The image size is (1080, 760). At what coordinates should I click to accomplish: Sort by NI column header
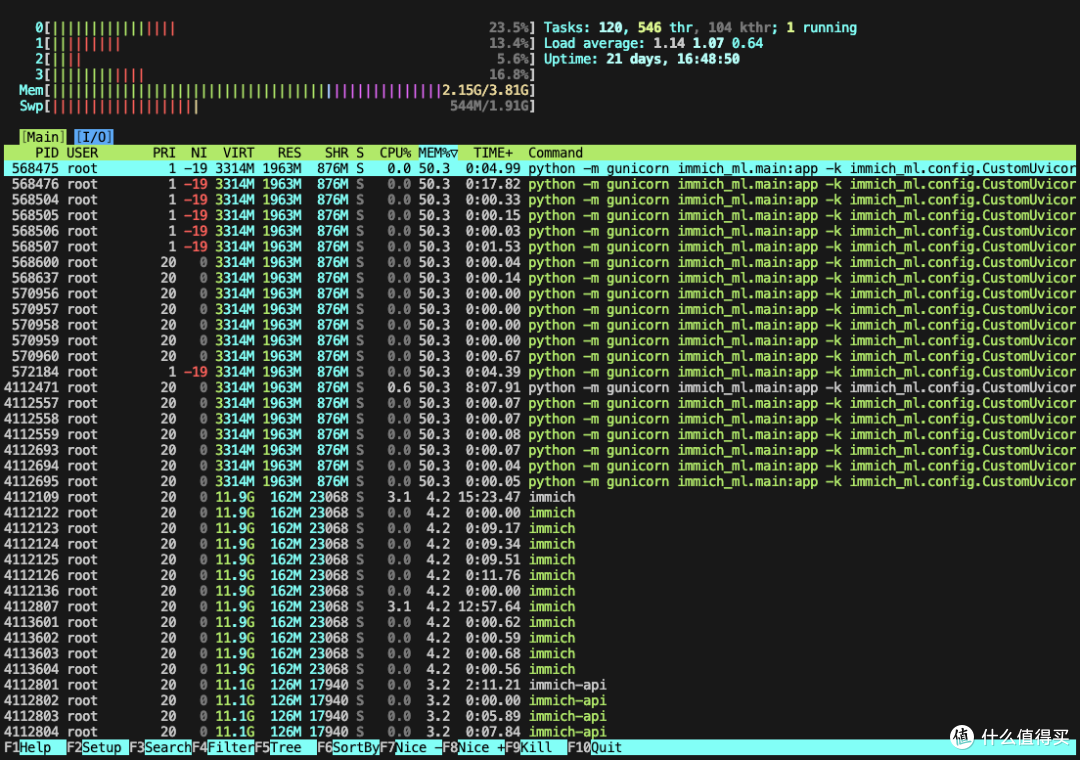pos(199,152)
